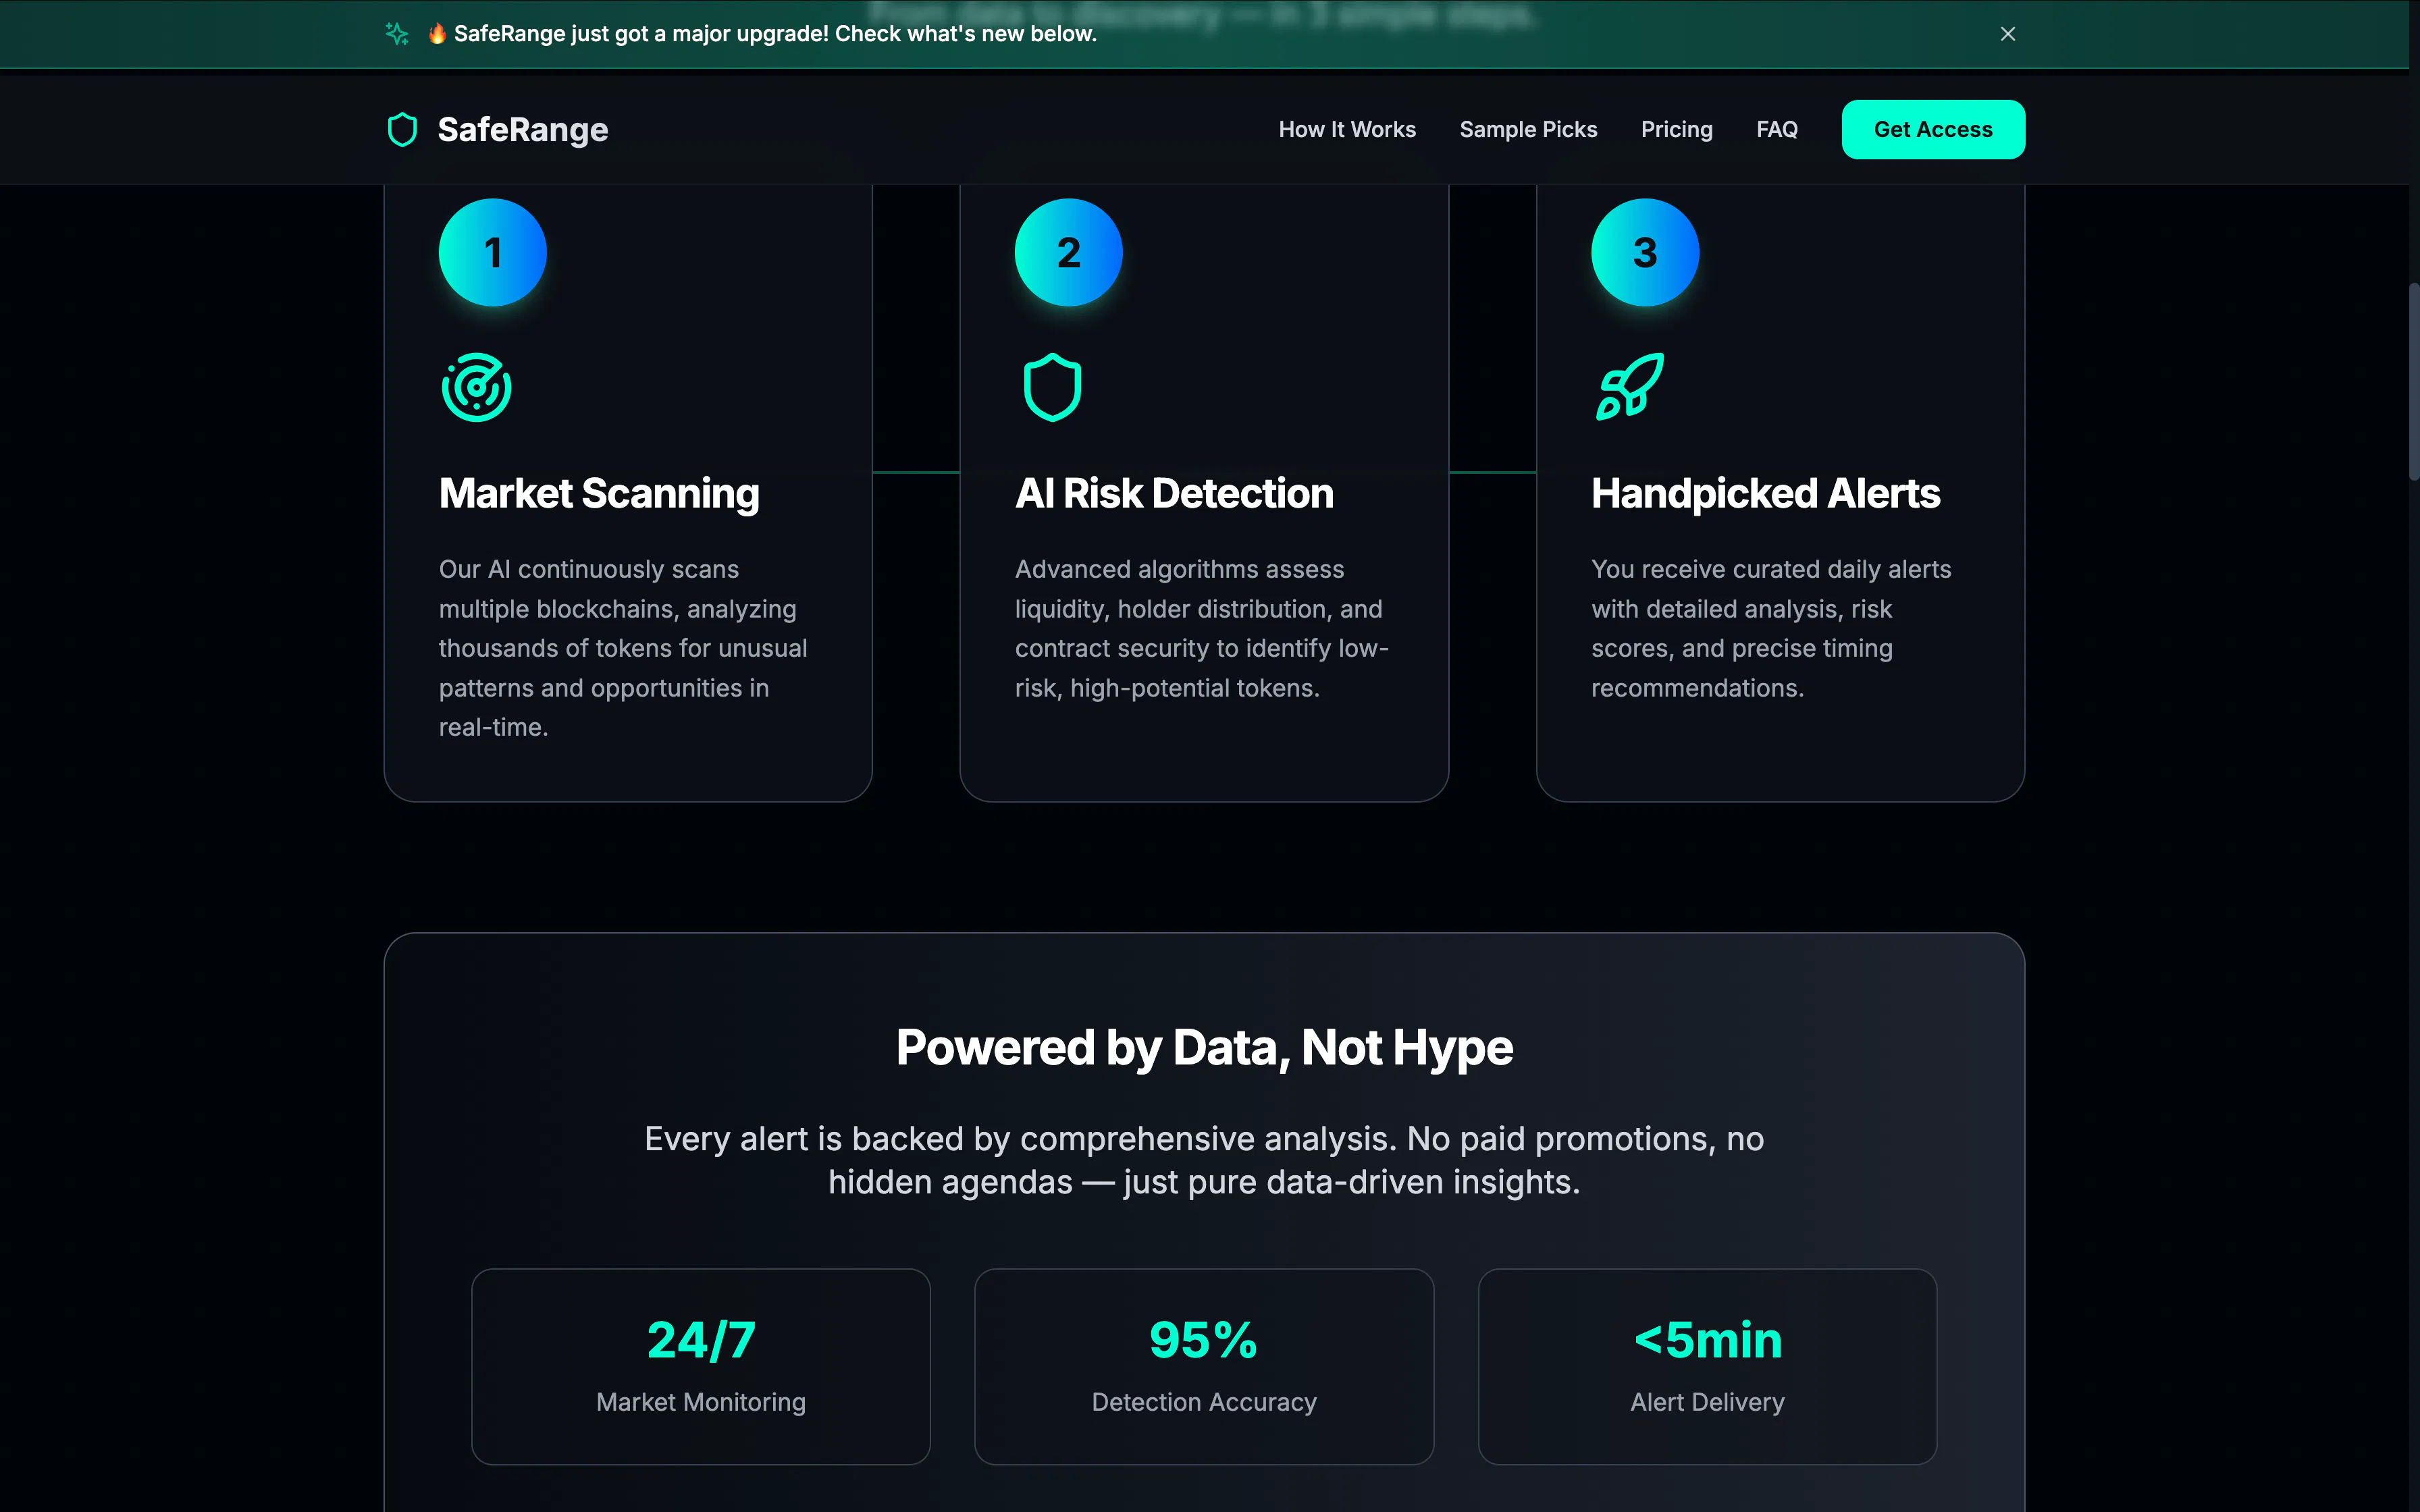
Task: Click the Alert Delivery label
Action: tap(1708, 1402)
